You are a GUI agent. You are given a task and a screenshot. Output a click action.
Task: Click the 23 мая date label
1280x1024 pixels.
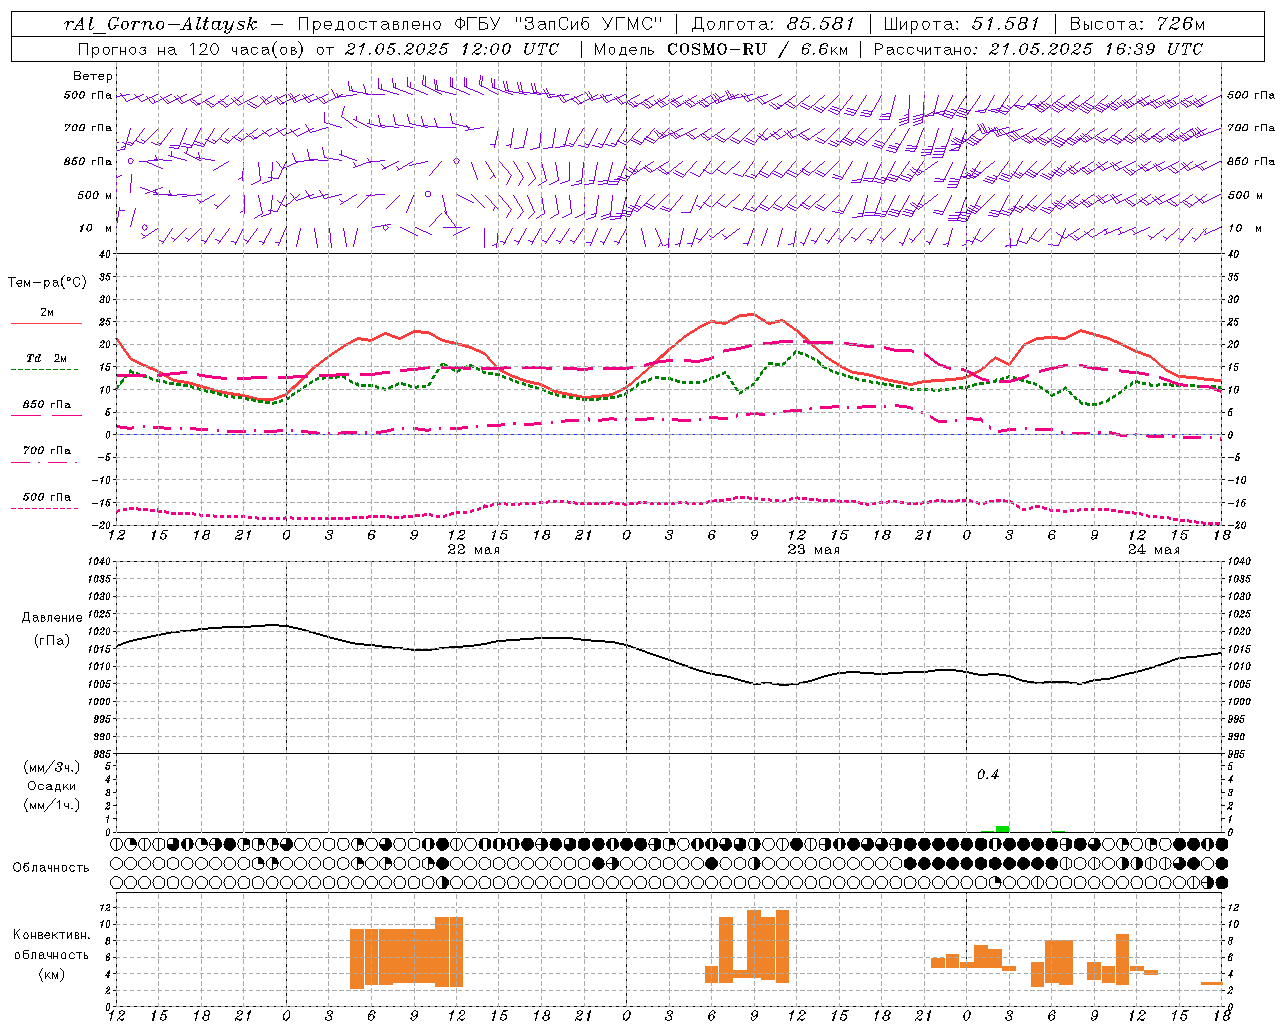click(x=813, y=550)
